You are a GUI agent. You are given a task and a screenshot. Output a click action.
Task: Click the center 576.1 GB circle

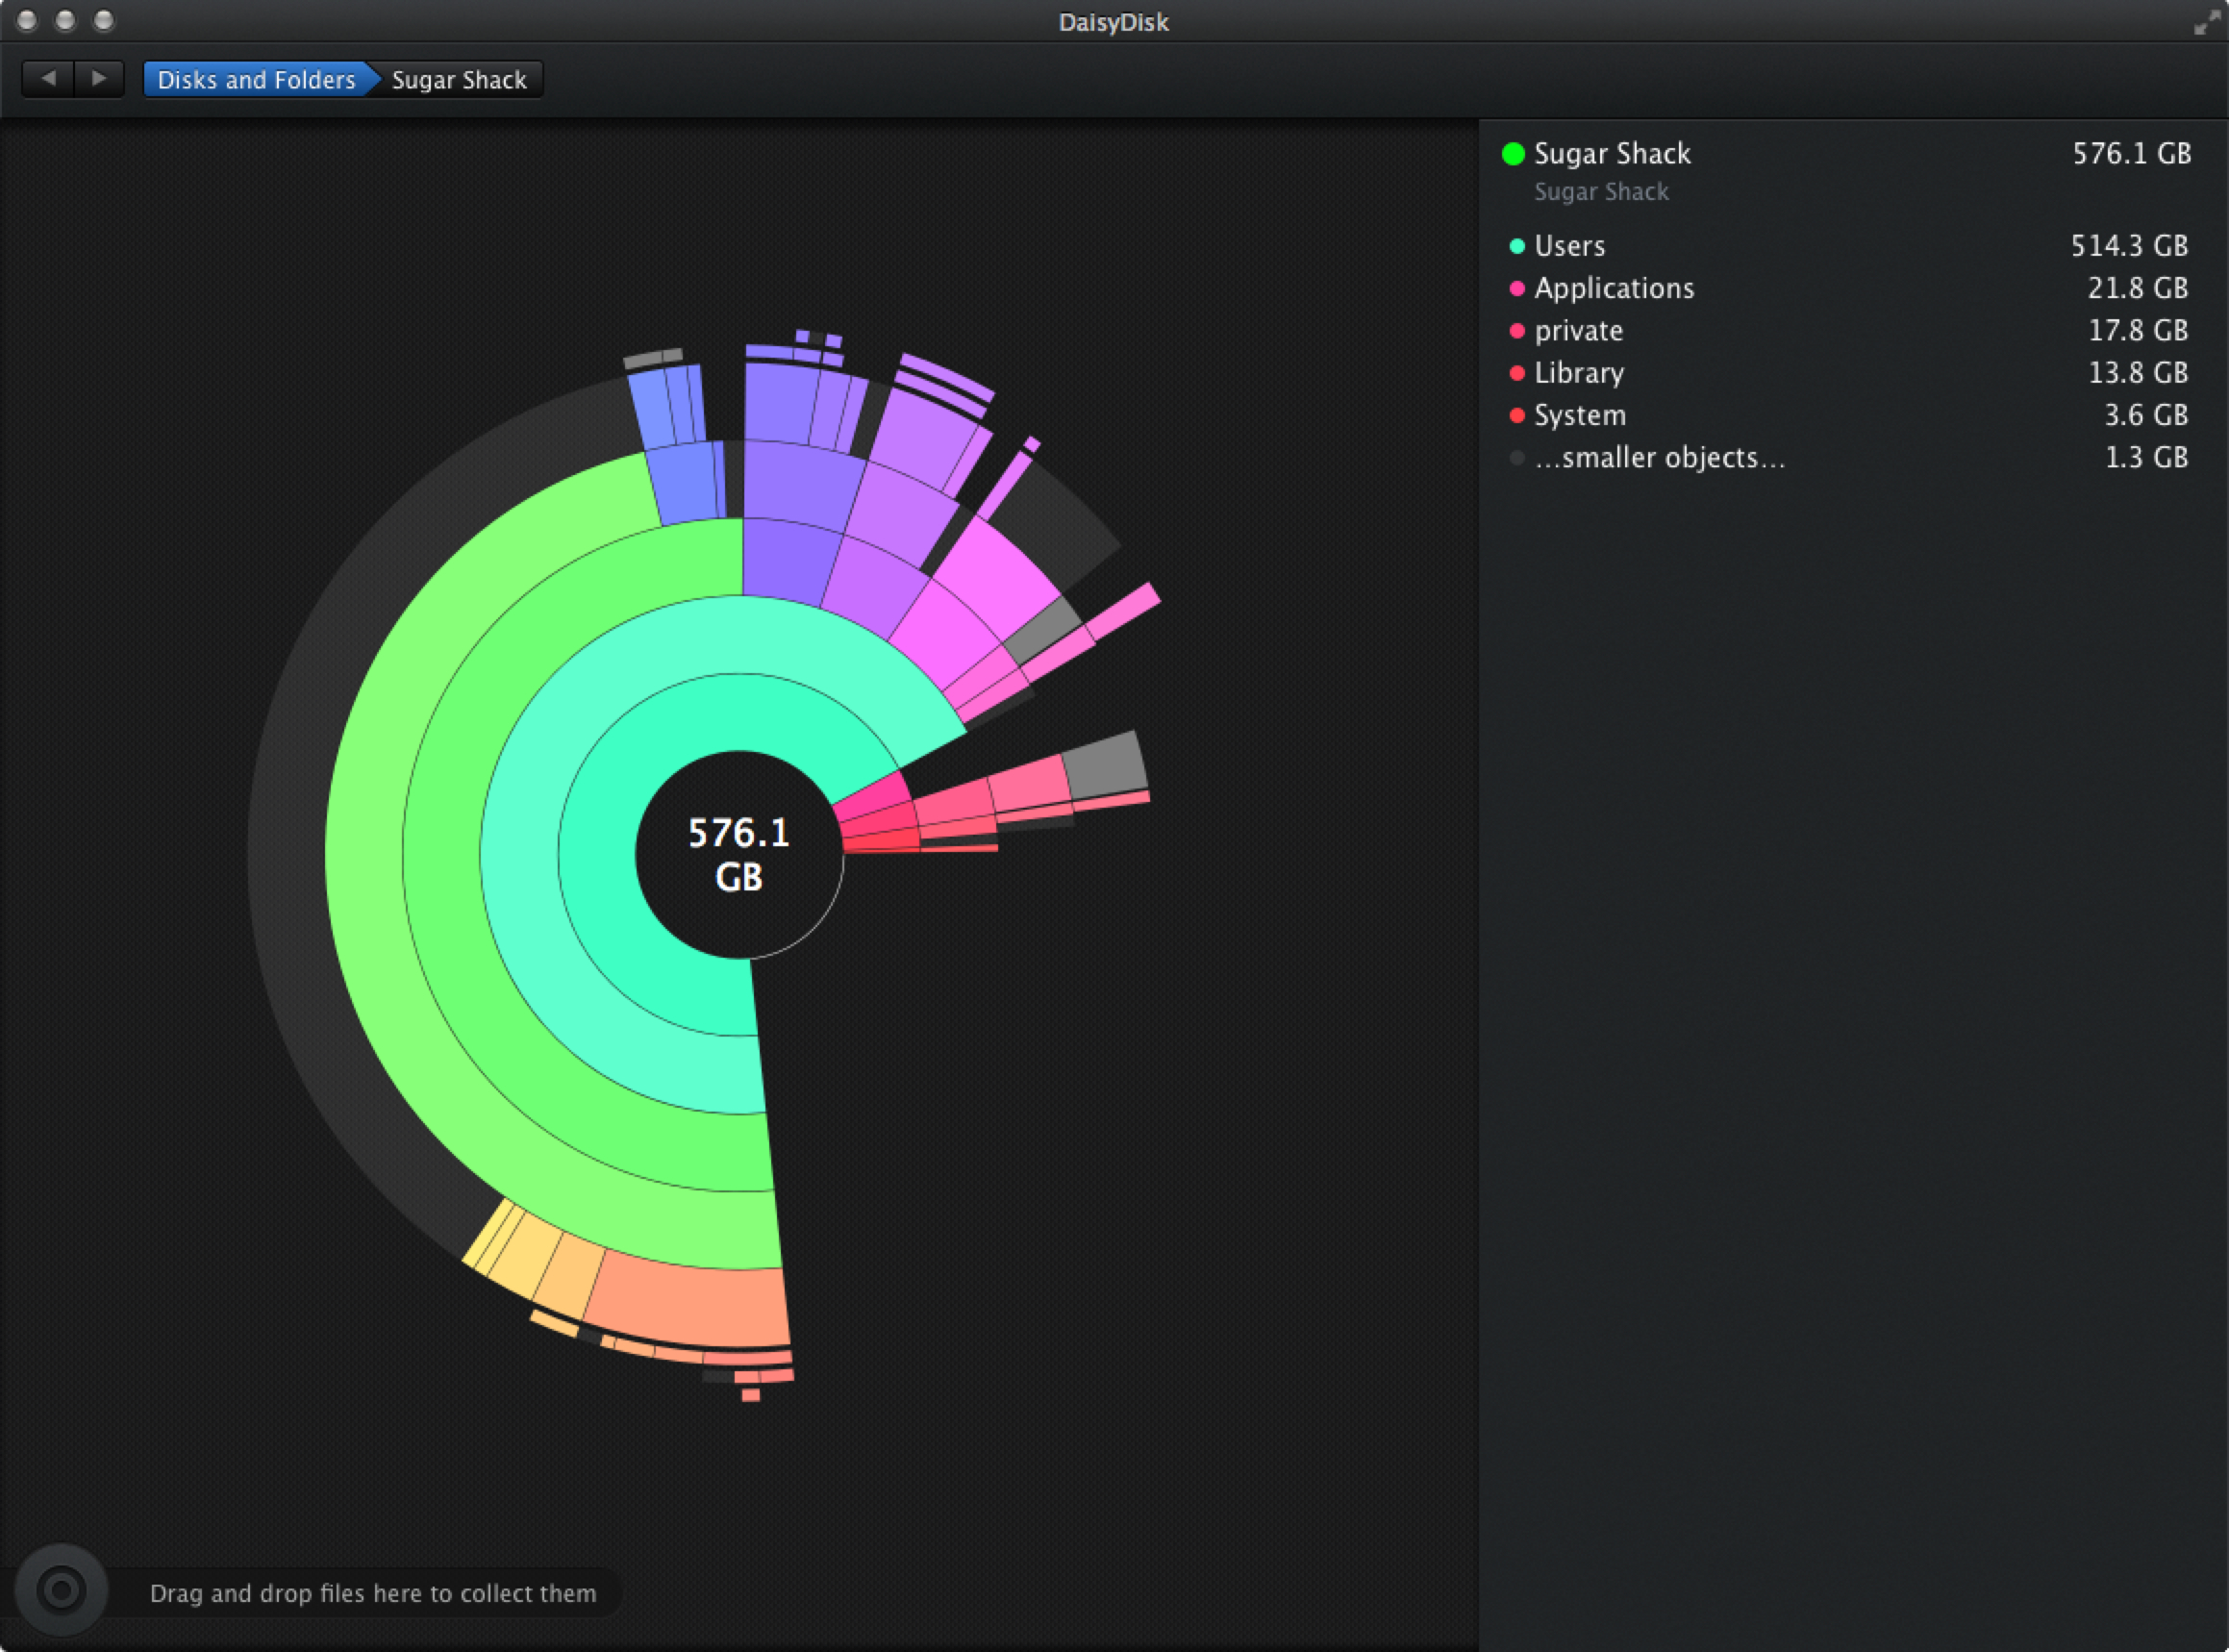(739, 855)
